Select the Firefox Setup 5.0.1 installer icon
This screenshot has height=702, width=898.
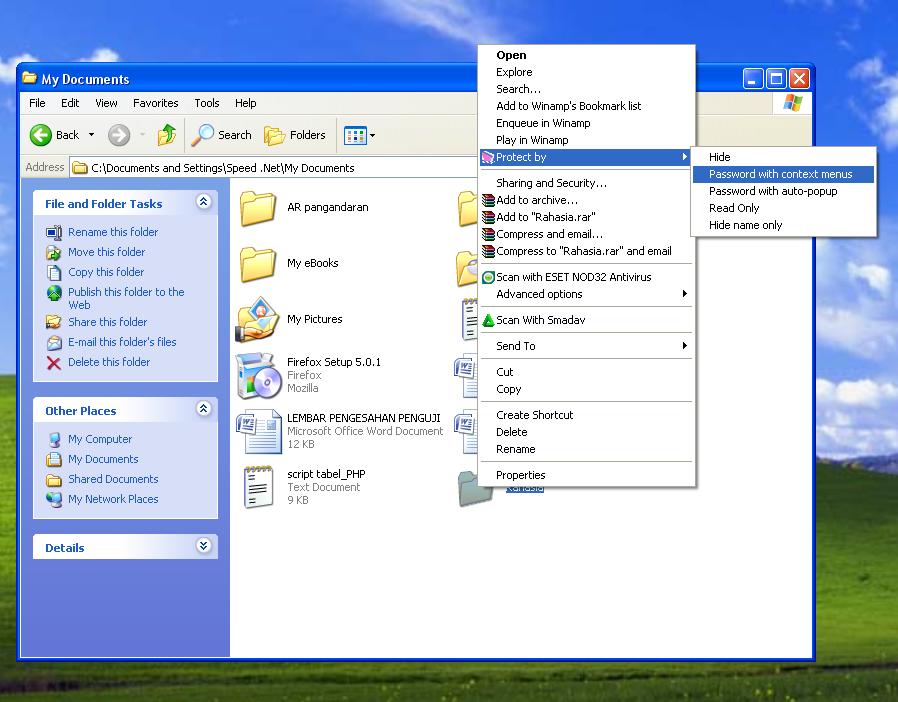tap(258, 376)
